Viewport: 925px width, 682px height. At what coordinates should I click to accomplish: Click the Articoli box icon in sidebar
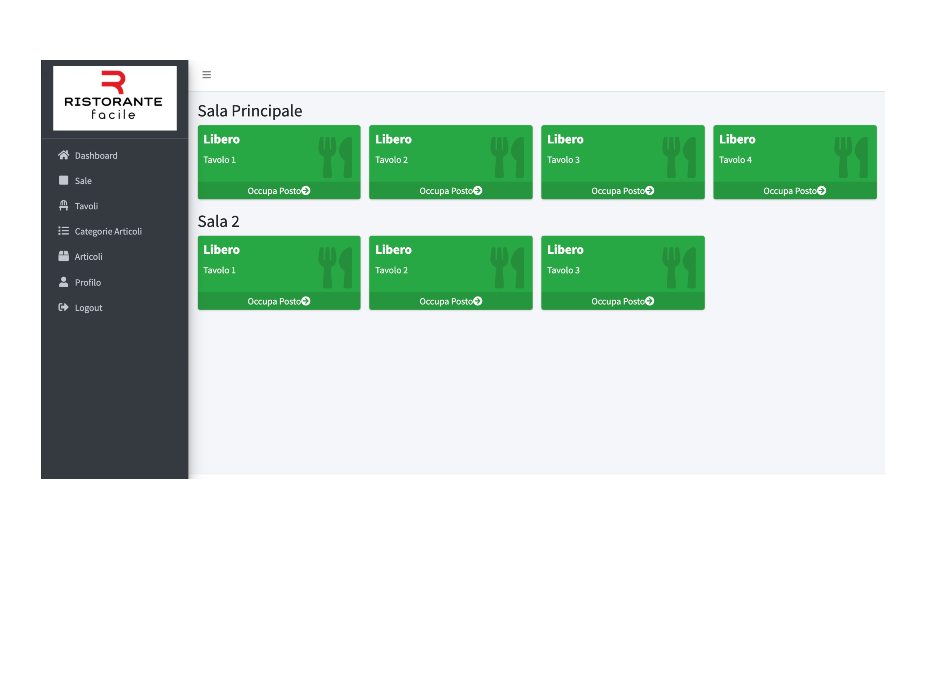pos(64,257)
